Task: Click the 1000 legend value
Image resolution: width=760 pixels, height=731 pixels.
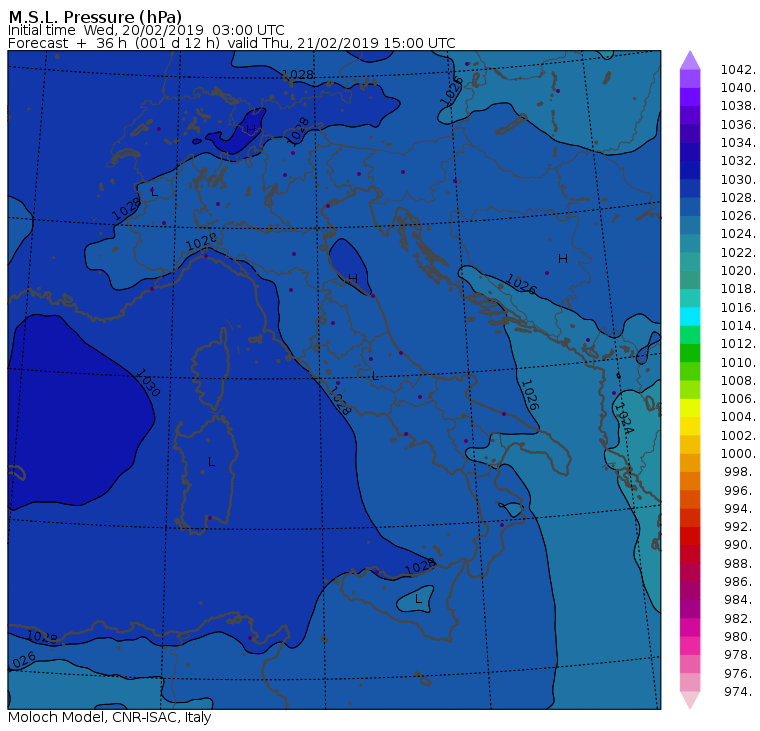Action: coord(738,453)
